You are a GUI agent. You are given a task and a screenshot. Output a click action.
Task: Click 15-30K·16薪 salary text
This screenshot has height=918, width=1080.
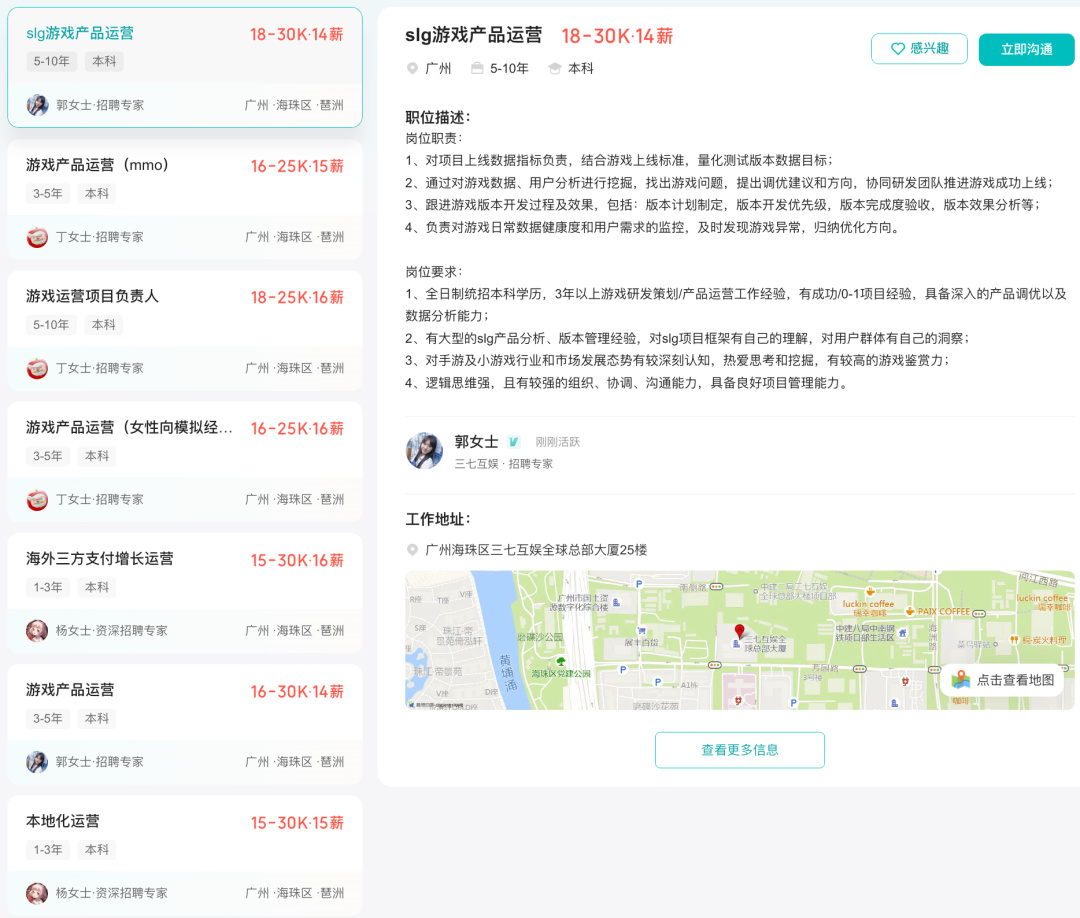point(297,561)
